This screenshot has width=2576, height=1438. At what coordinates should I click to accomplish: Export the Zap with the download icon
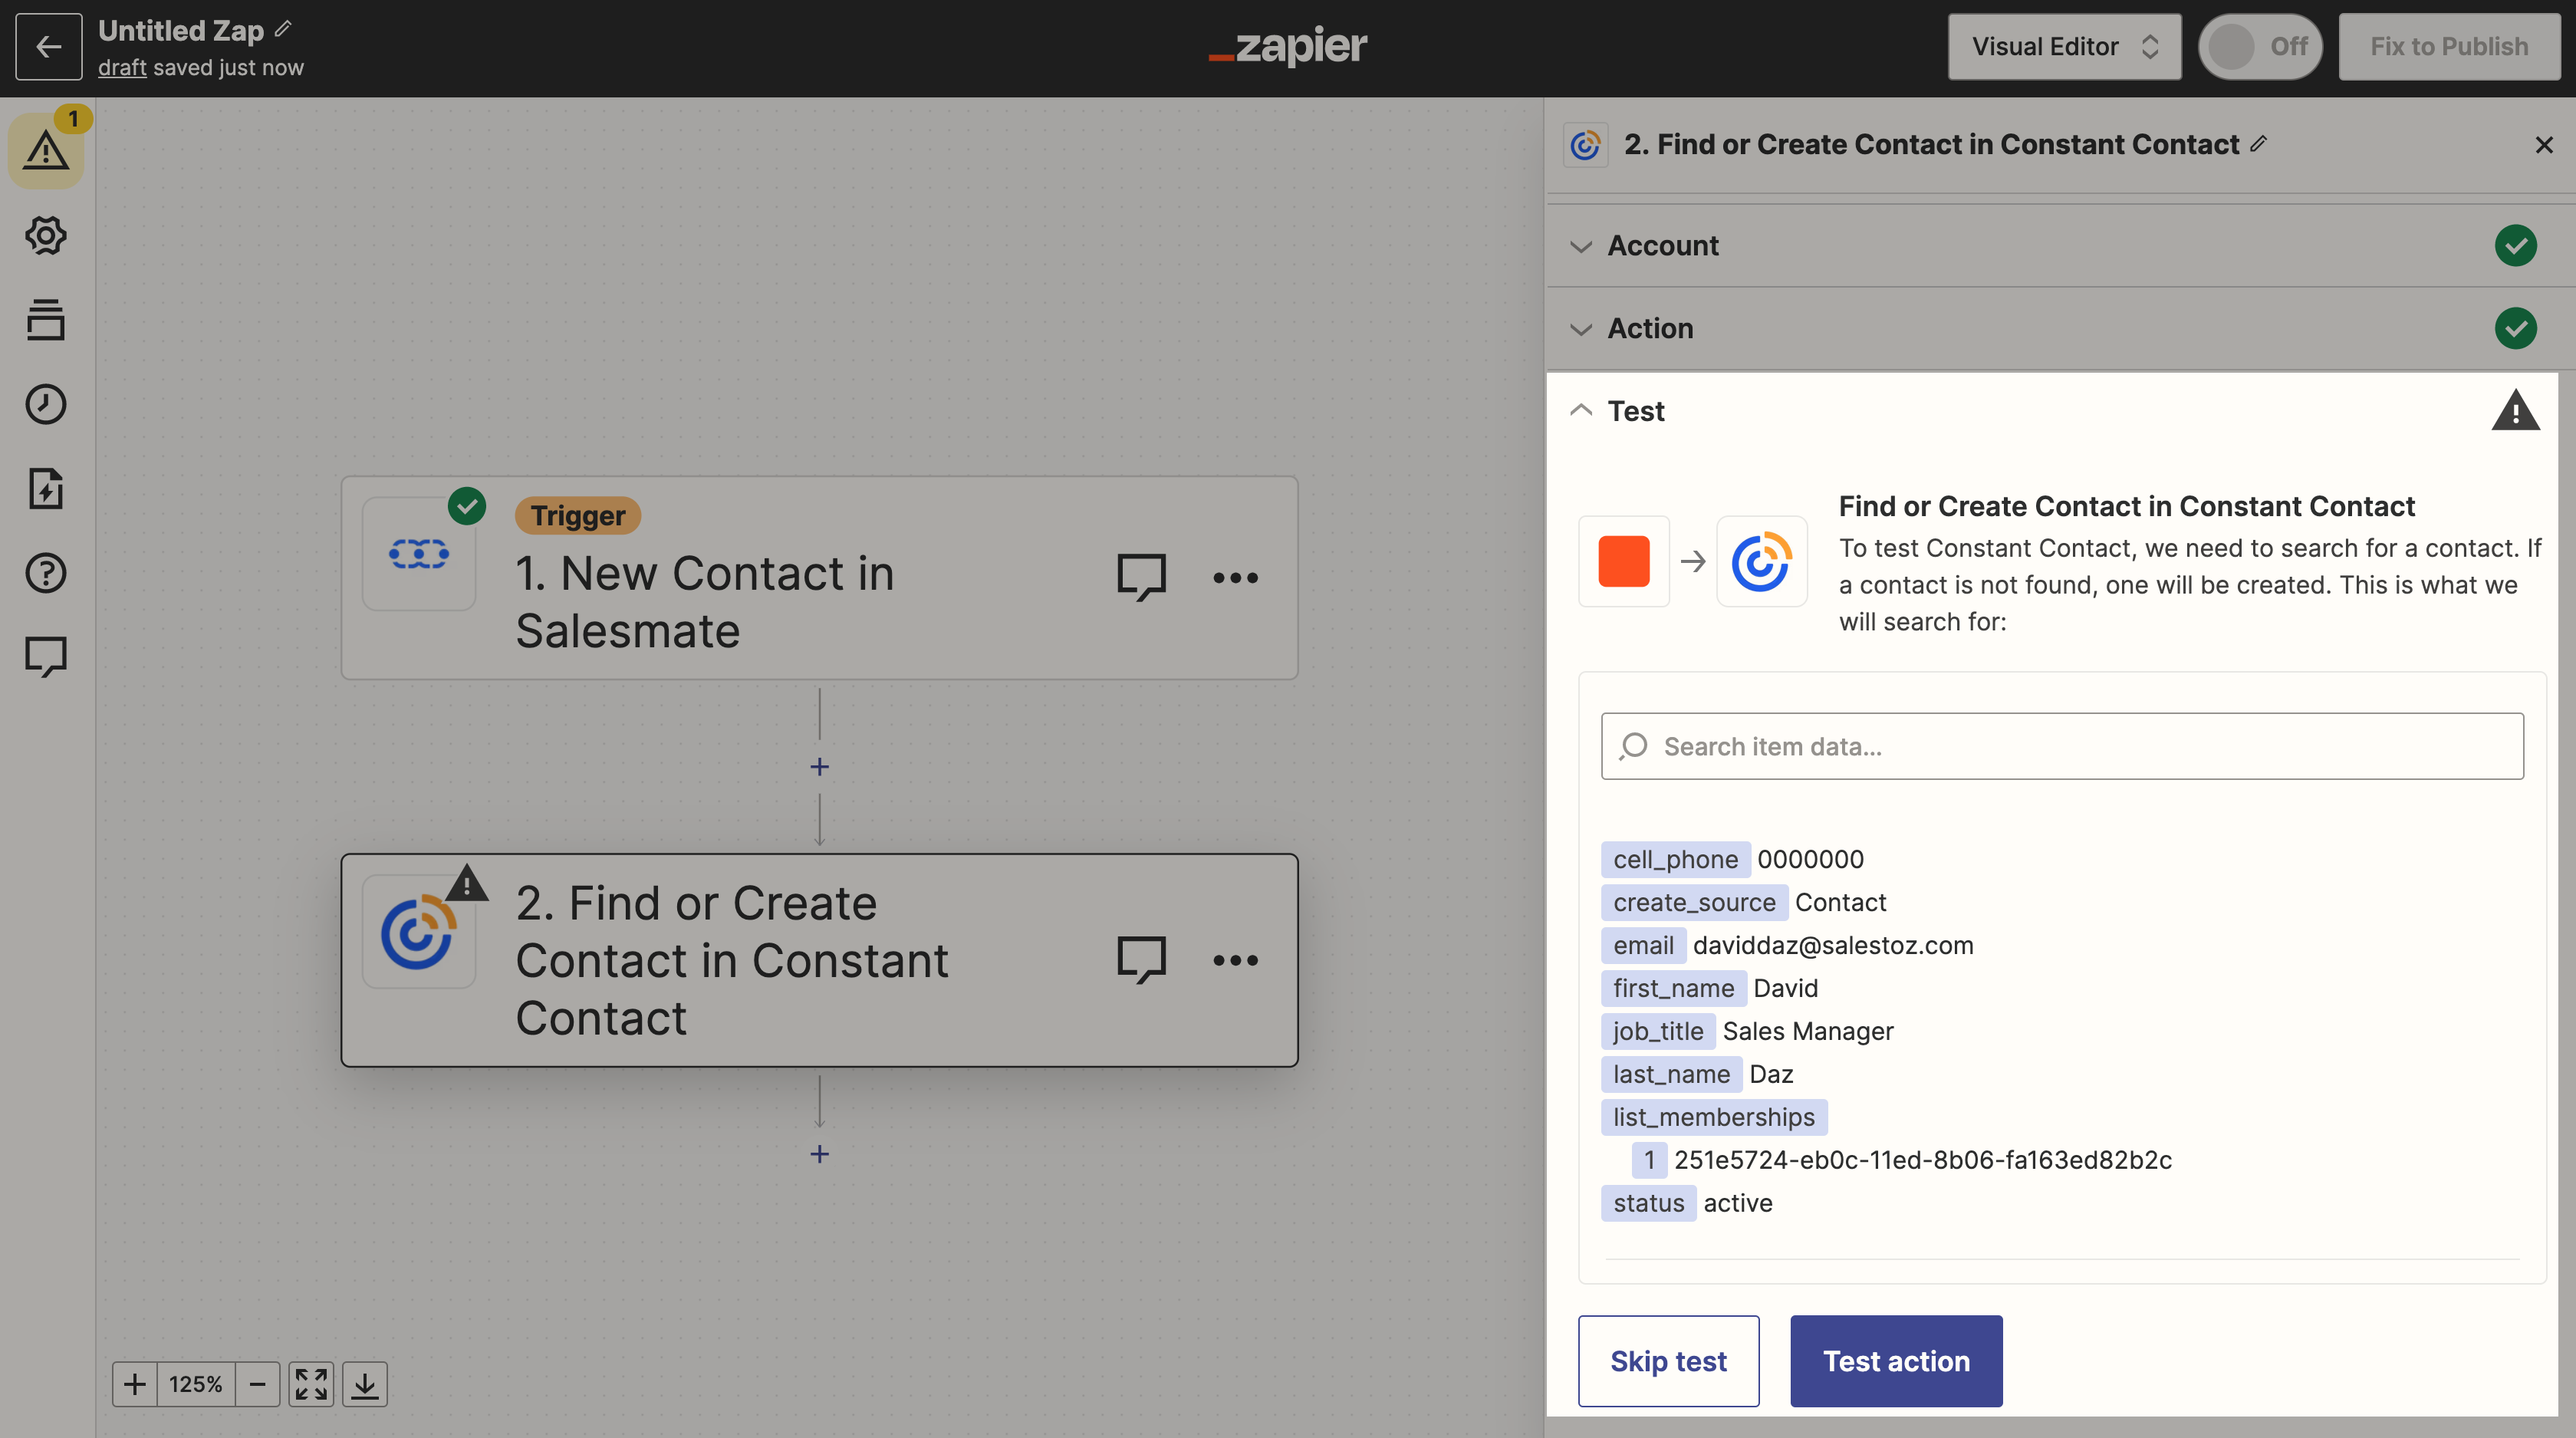[365, 1384]
